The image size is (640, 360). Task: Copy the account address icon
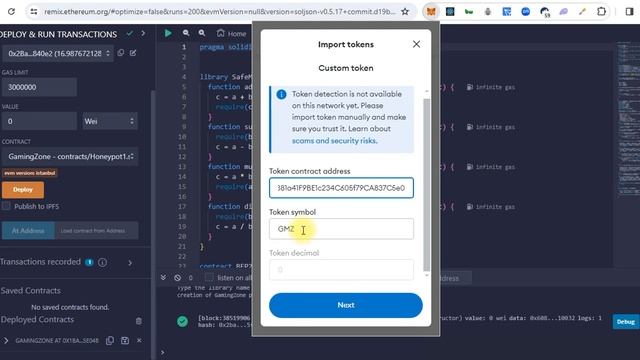121,53
